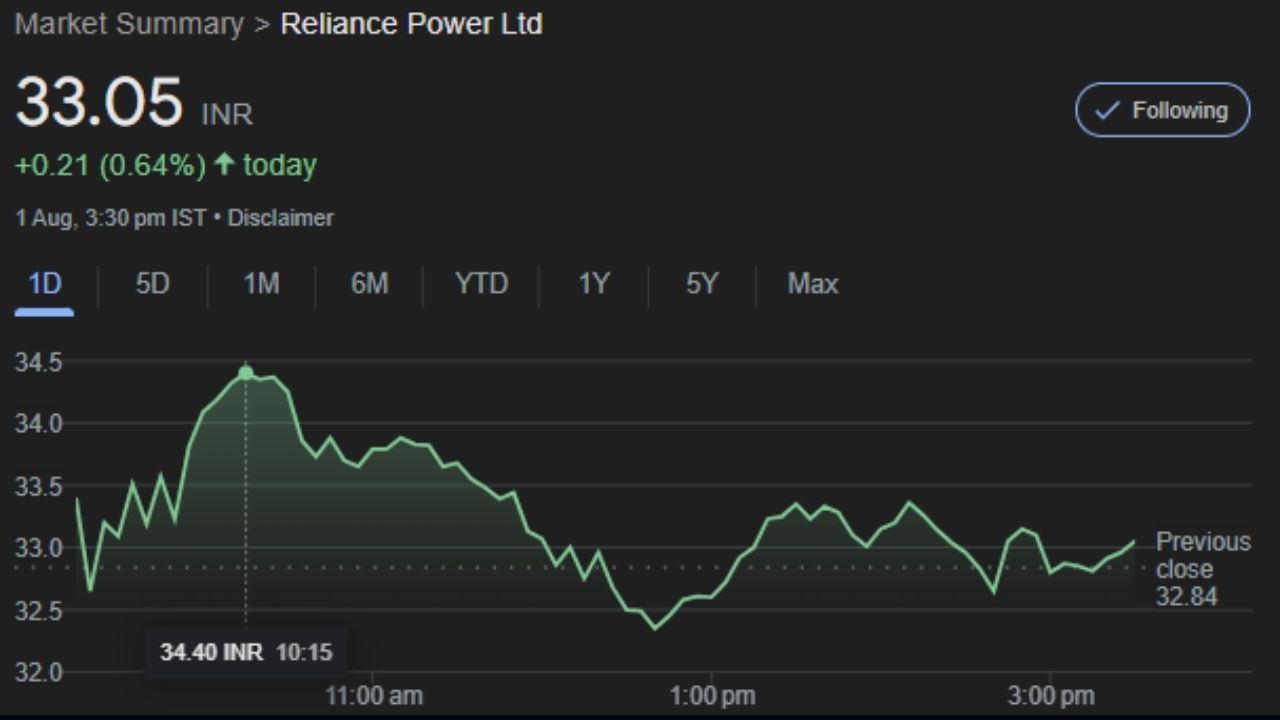Click the 34.5 y-axis label

pyautogui.click(x=38, y=362)
